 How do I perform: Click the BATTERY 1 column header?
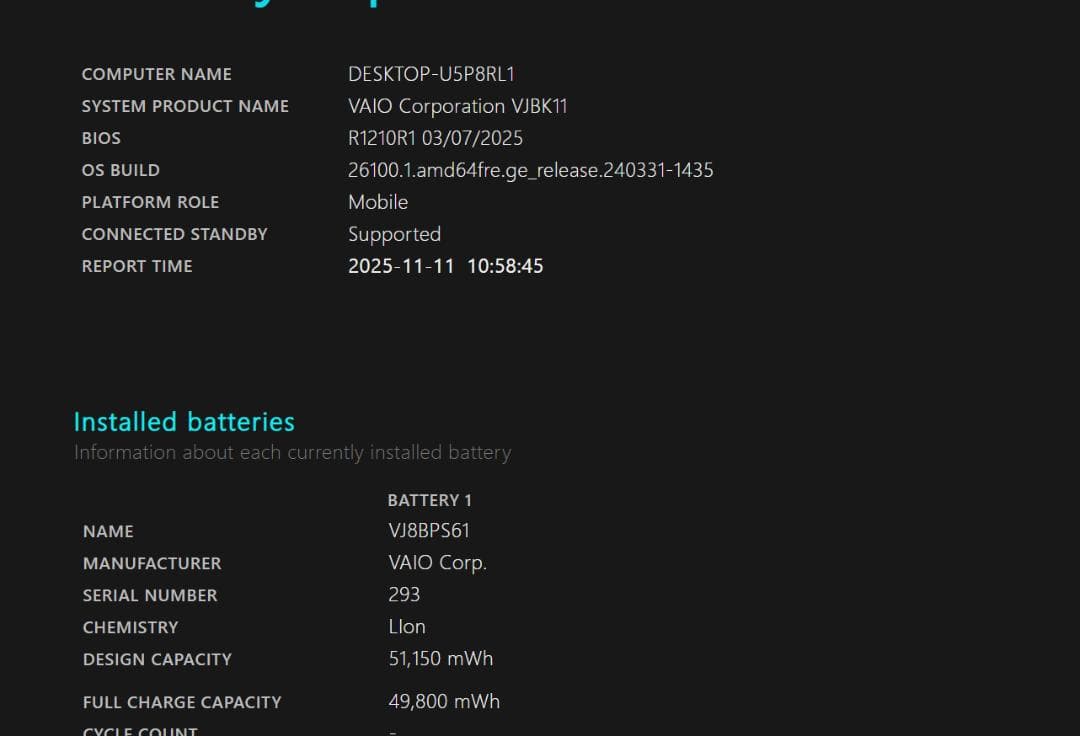click(429, 500)
